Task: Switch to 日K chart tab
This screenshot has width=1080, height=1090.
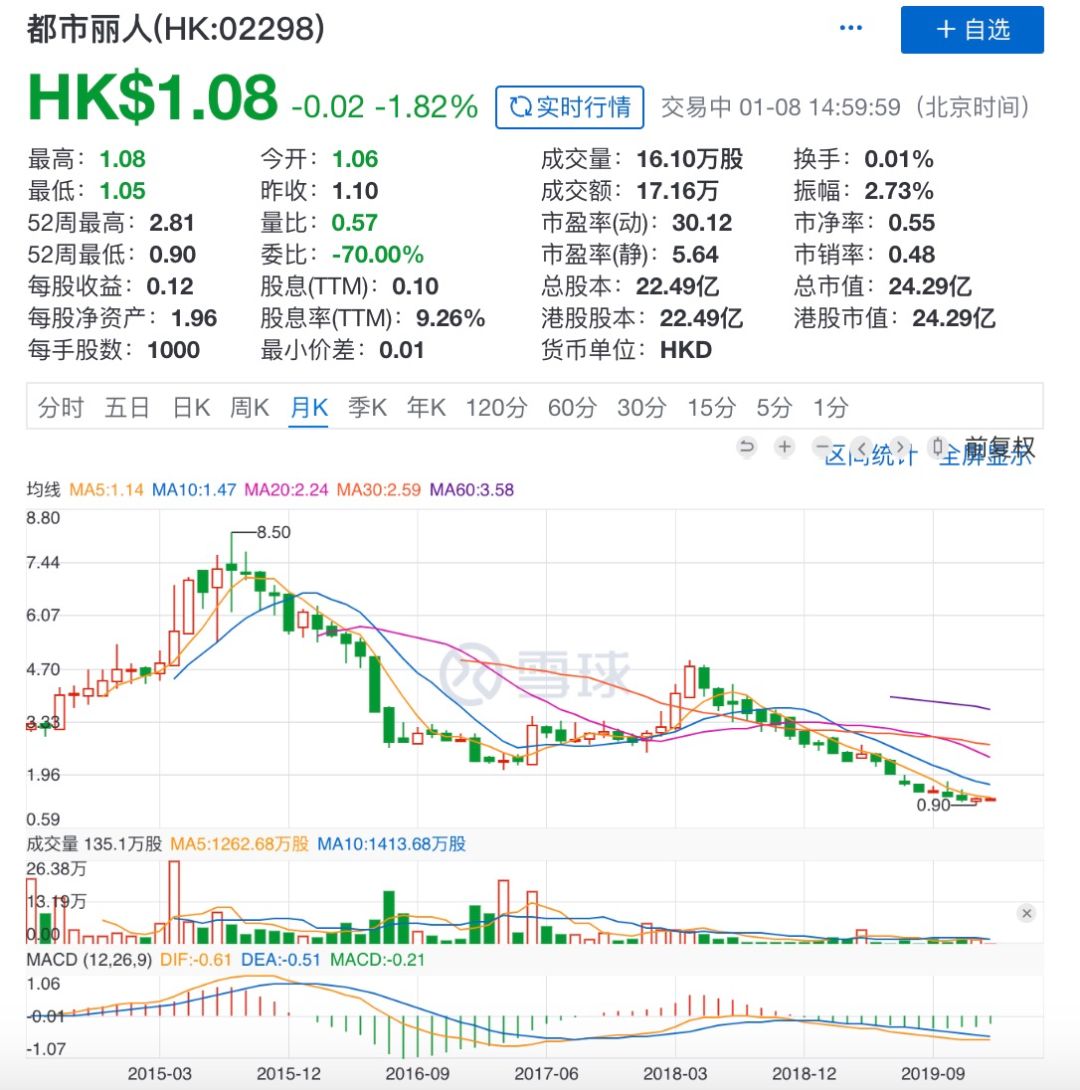Action: [191, 407]
